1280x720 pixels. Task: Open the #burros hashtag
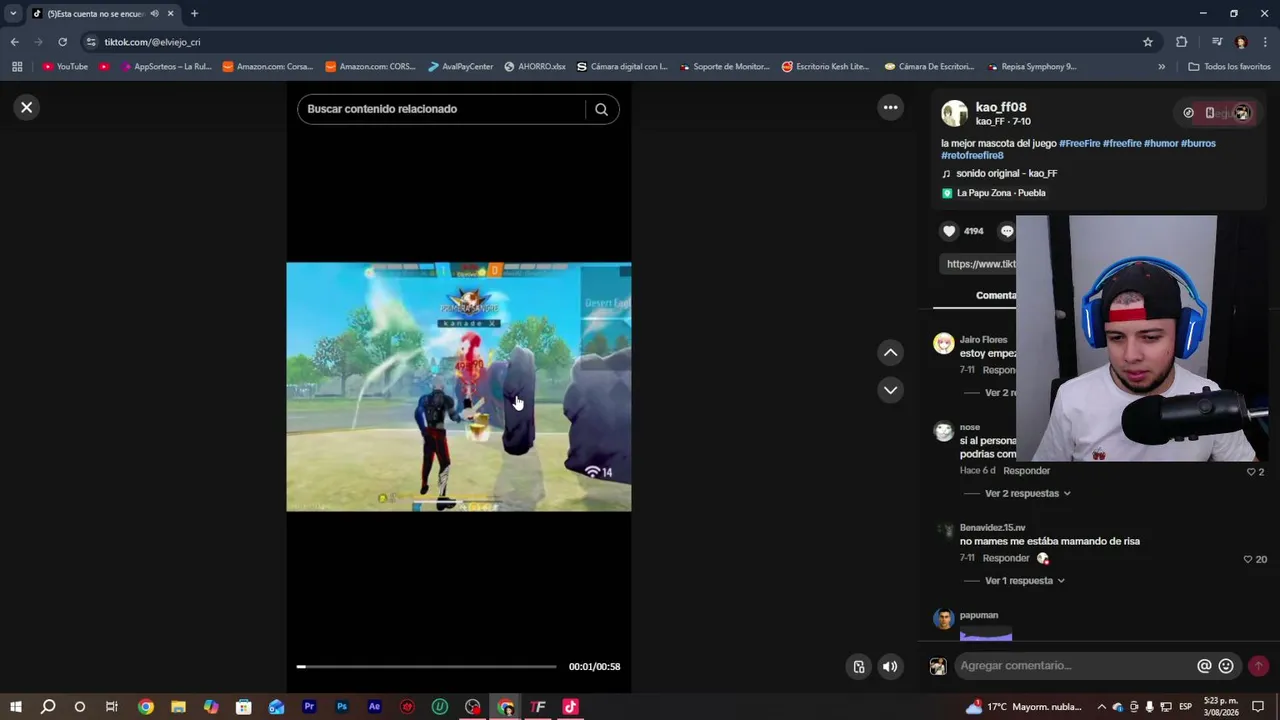pos(1198,144)
